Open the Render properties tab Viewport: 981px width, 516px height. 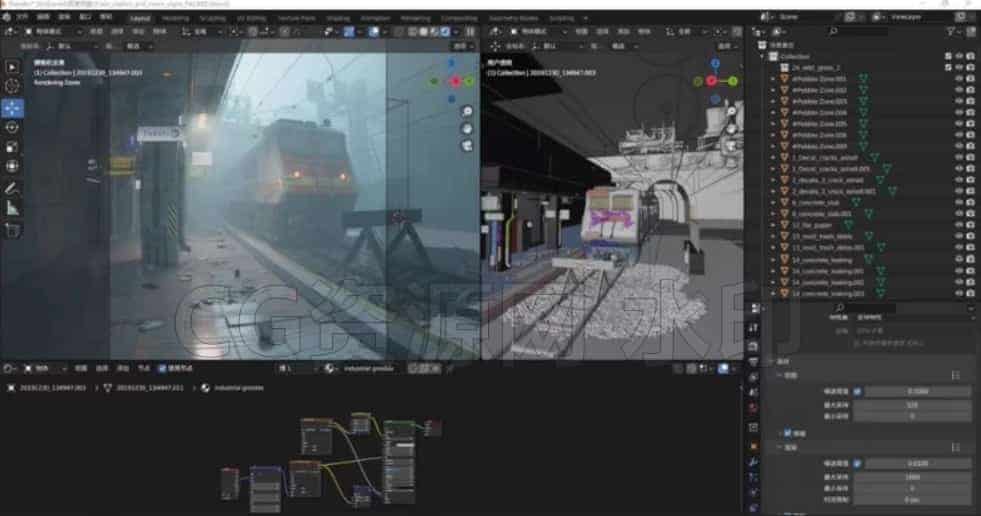[x=753, y=347]
